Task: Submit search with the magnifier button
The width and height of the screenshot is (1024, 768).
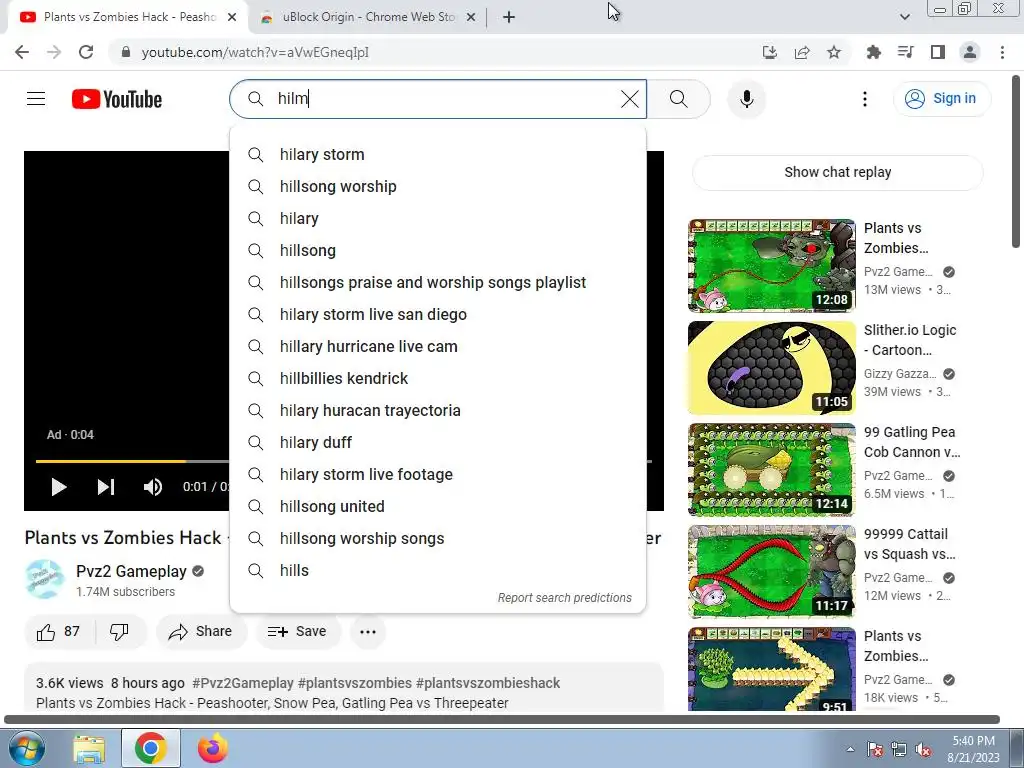Action: click(x=679, y=99)
